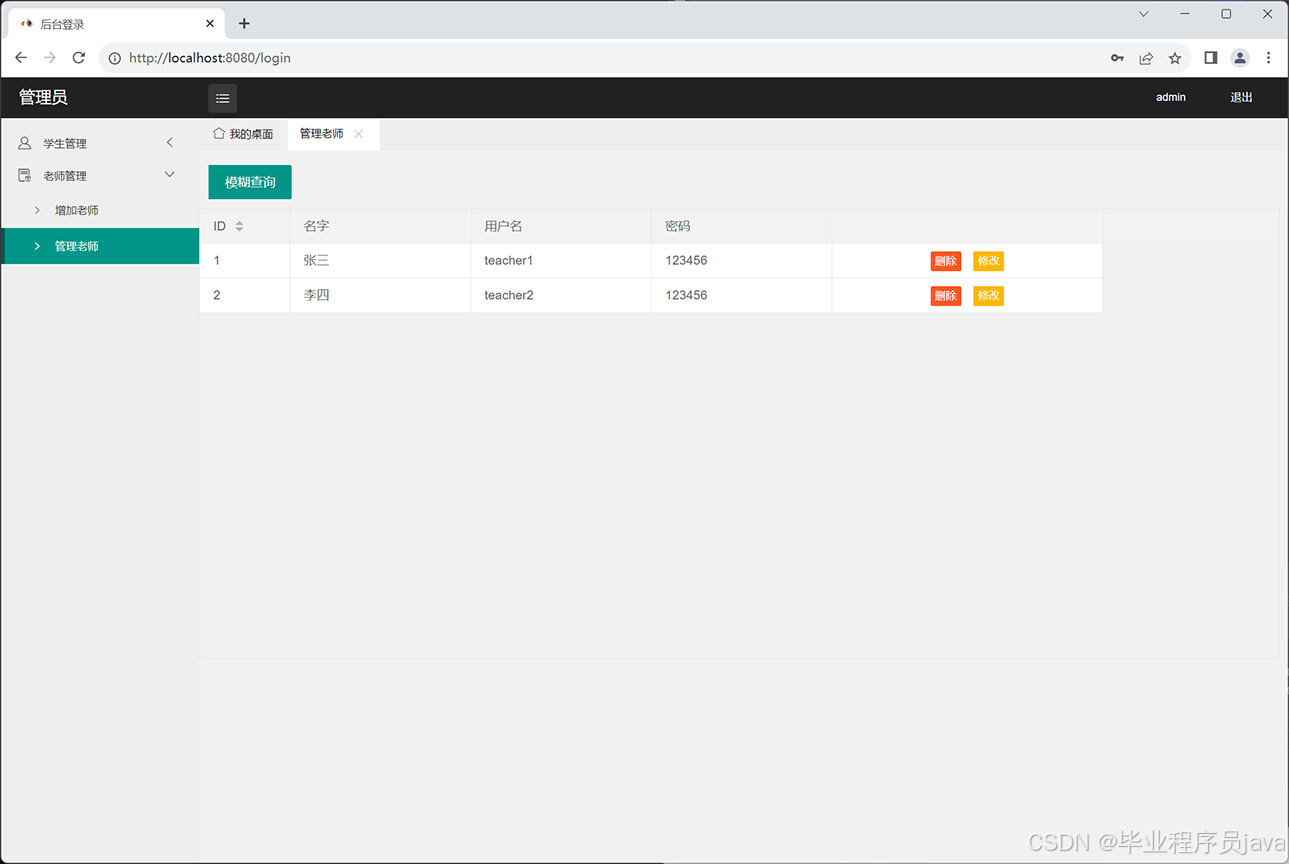Reload the page with the refresh icon
The height and width of the screenshot is (864, 1289).
pyautogui.click(x=78, y=58)
